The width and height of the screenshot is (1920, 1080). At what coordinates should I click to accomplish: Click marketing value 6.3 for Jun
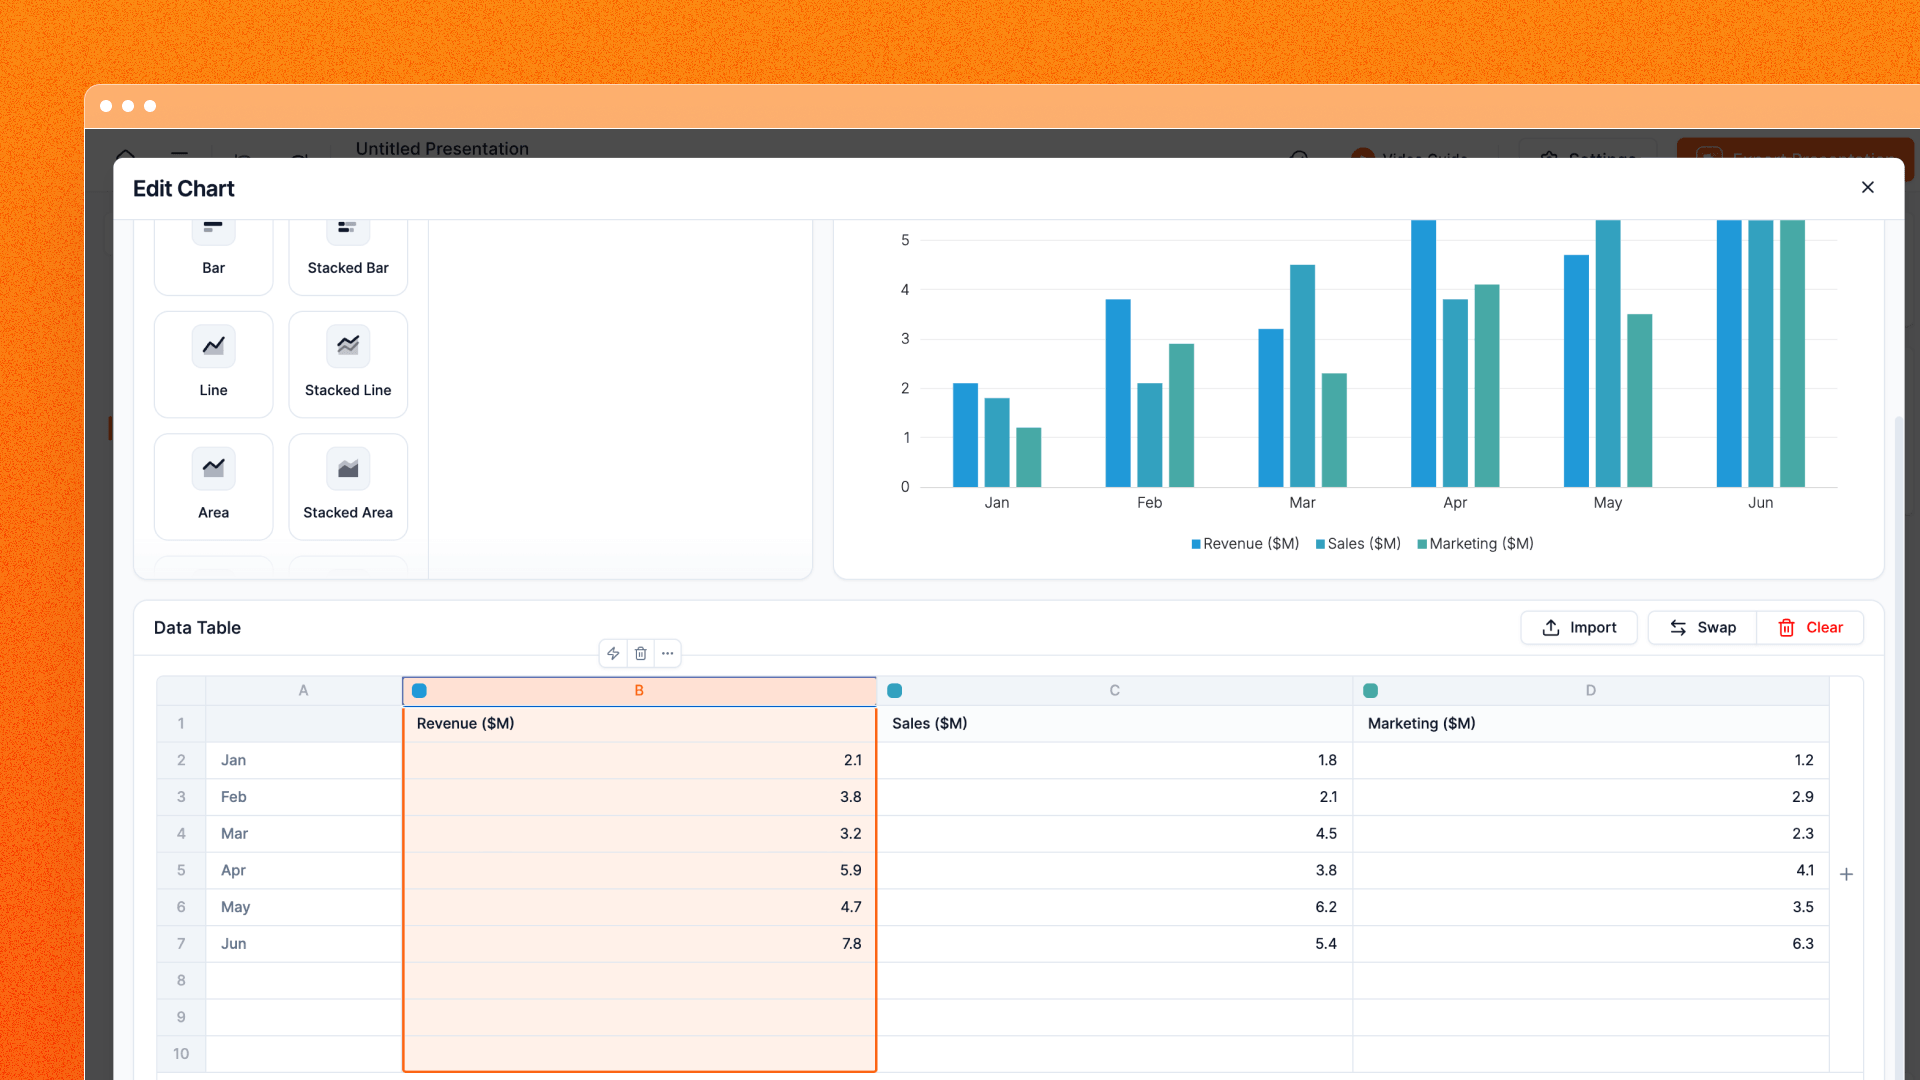point(1591,944)
